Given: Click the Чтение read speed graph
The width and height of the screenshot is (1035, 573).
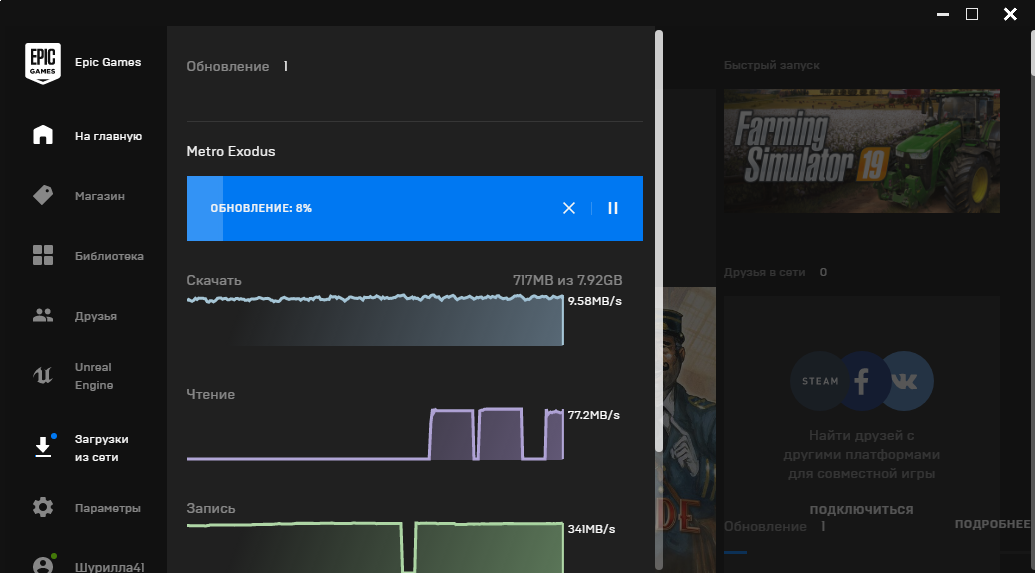Looking at the screenshot, I should 375,434.
